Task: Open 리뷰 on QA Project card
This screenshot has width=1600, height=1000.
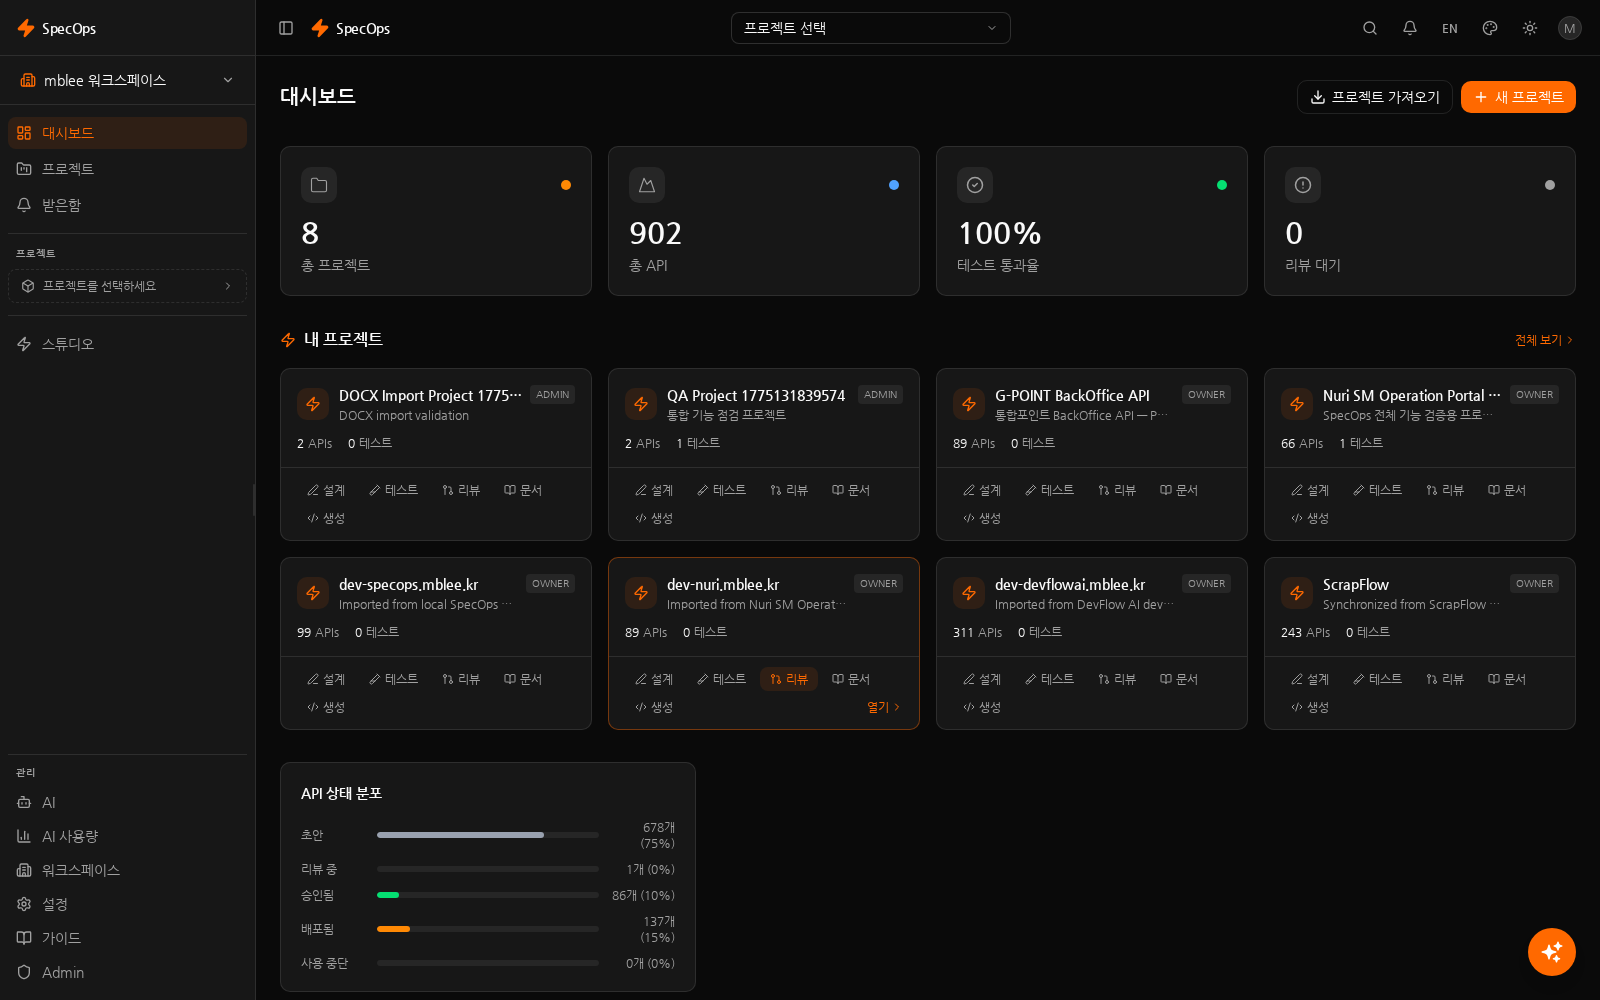Action: (x=789, y=490)
